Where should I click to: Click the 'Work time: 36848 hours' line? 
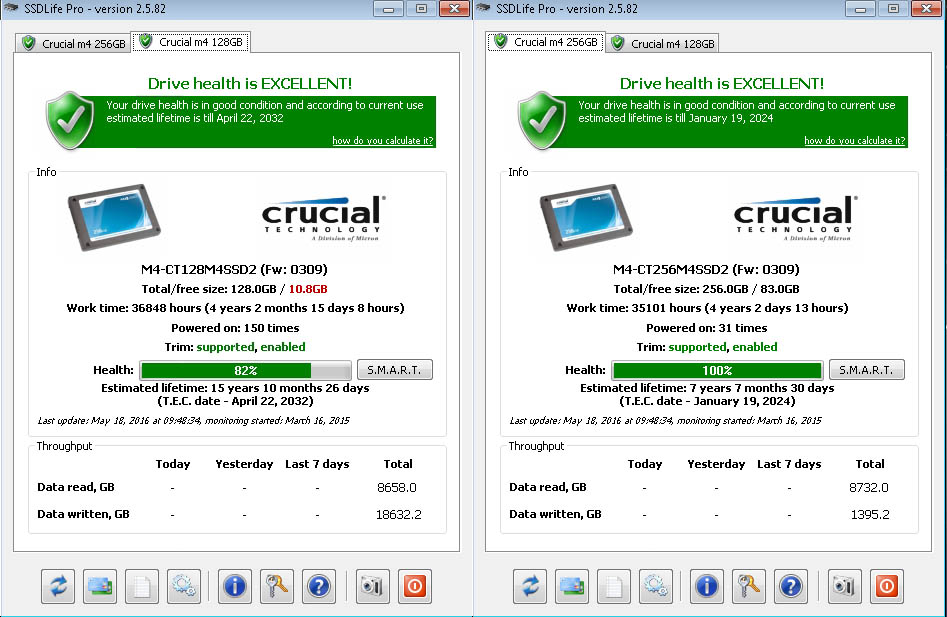click(236, 308)
